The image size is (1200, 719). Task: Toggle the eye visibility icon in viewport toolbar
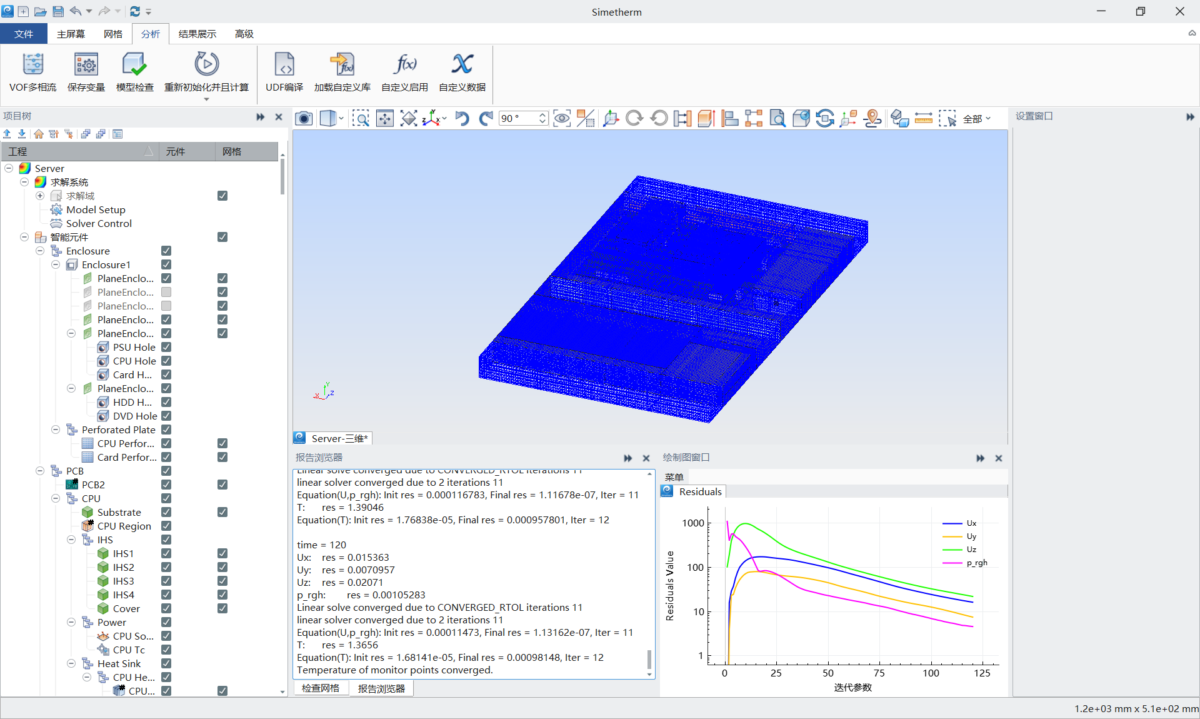[562, 118]
